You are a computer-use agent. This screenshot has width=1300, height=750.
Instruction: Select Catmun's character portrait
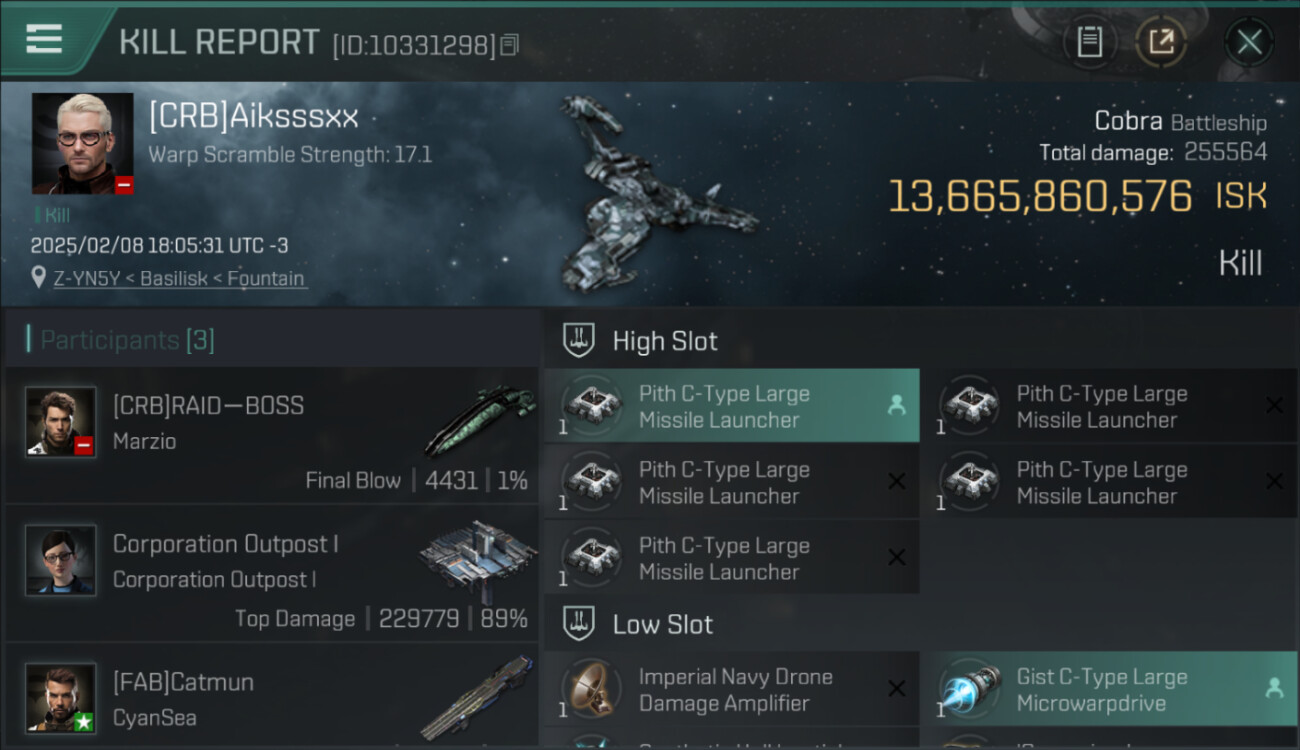click(x=61, y=698)
